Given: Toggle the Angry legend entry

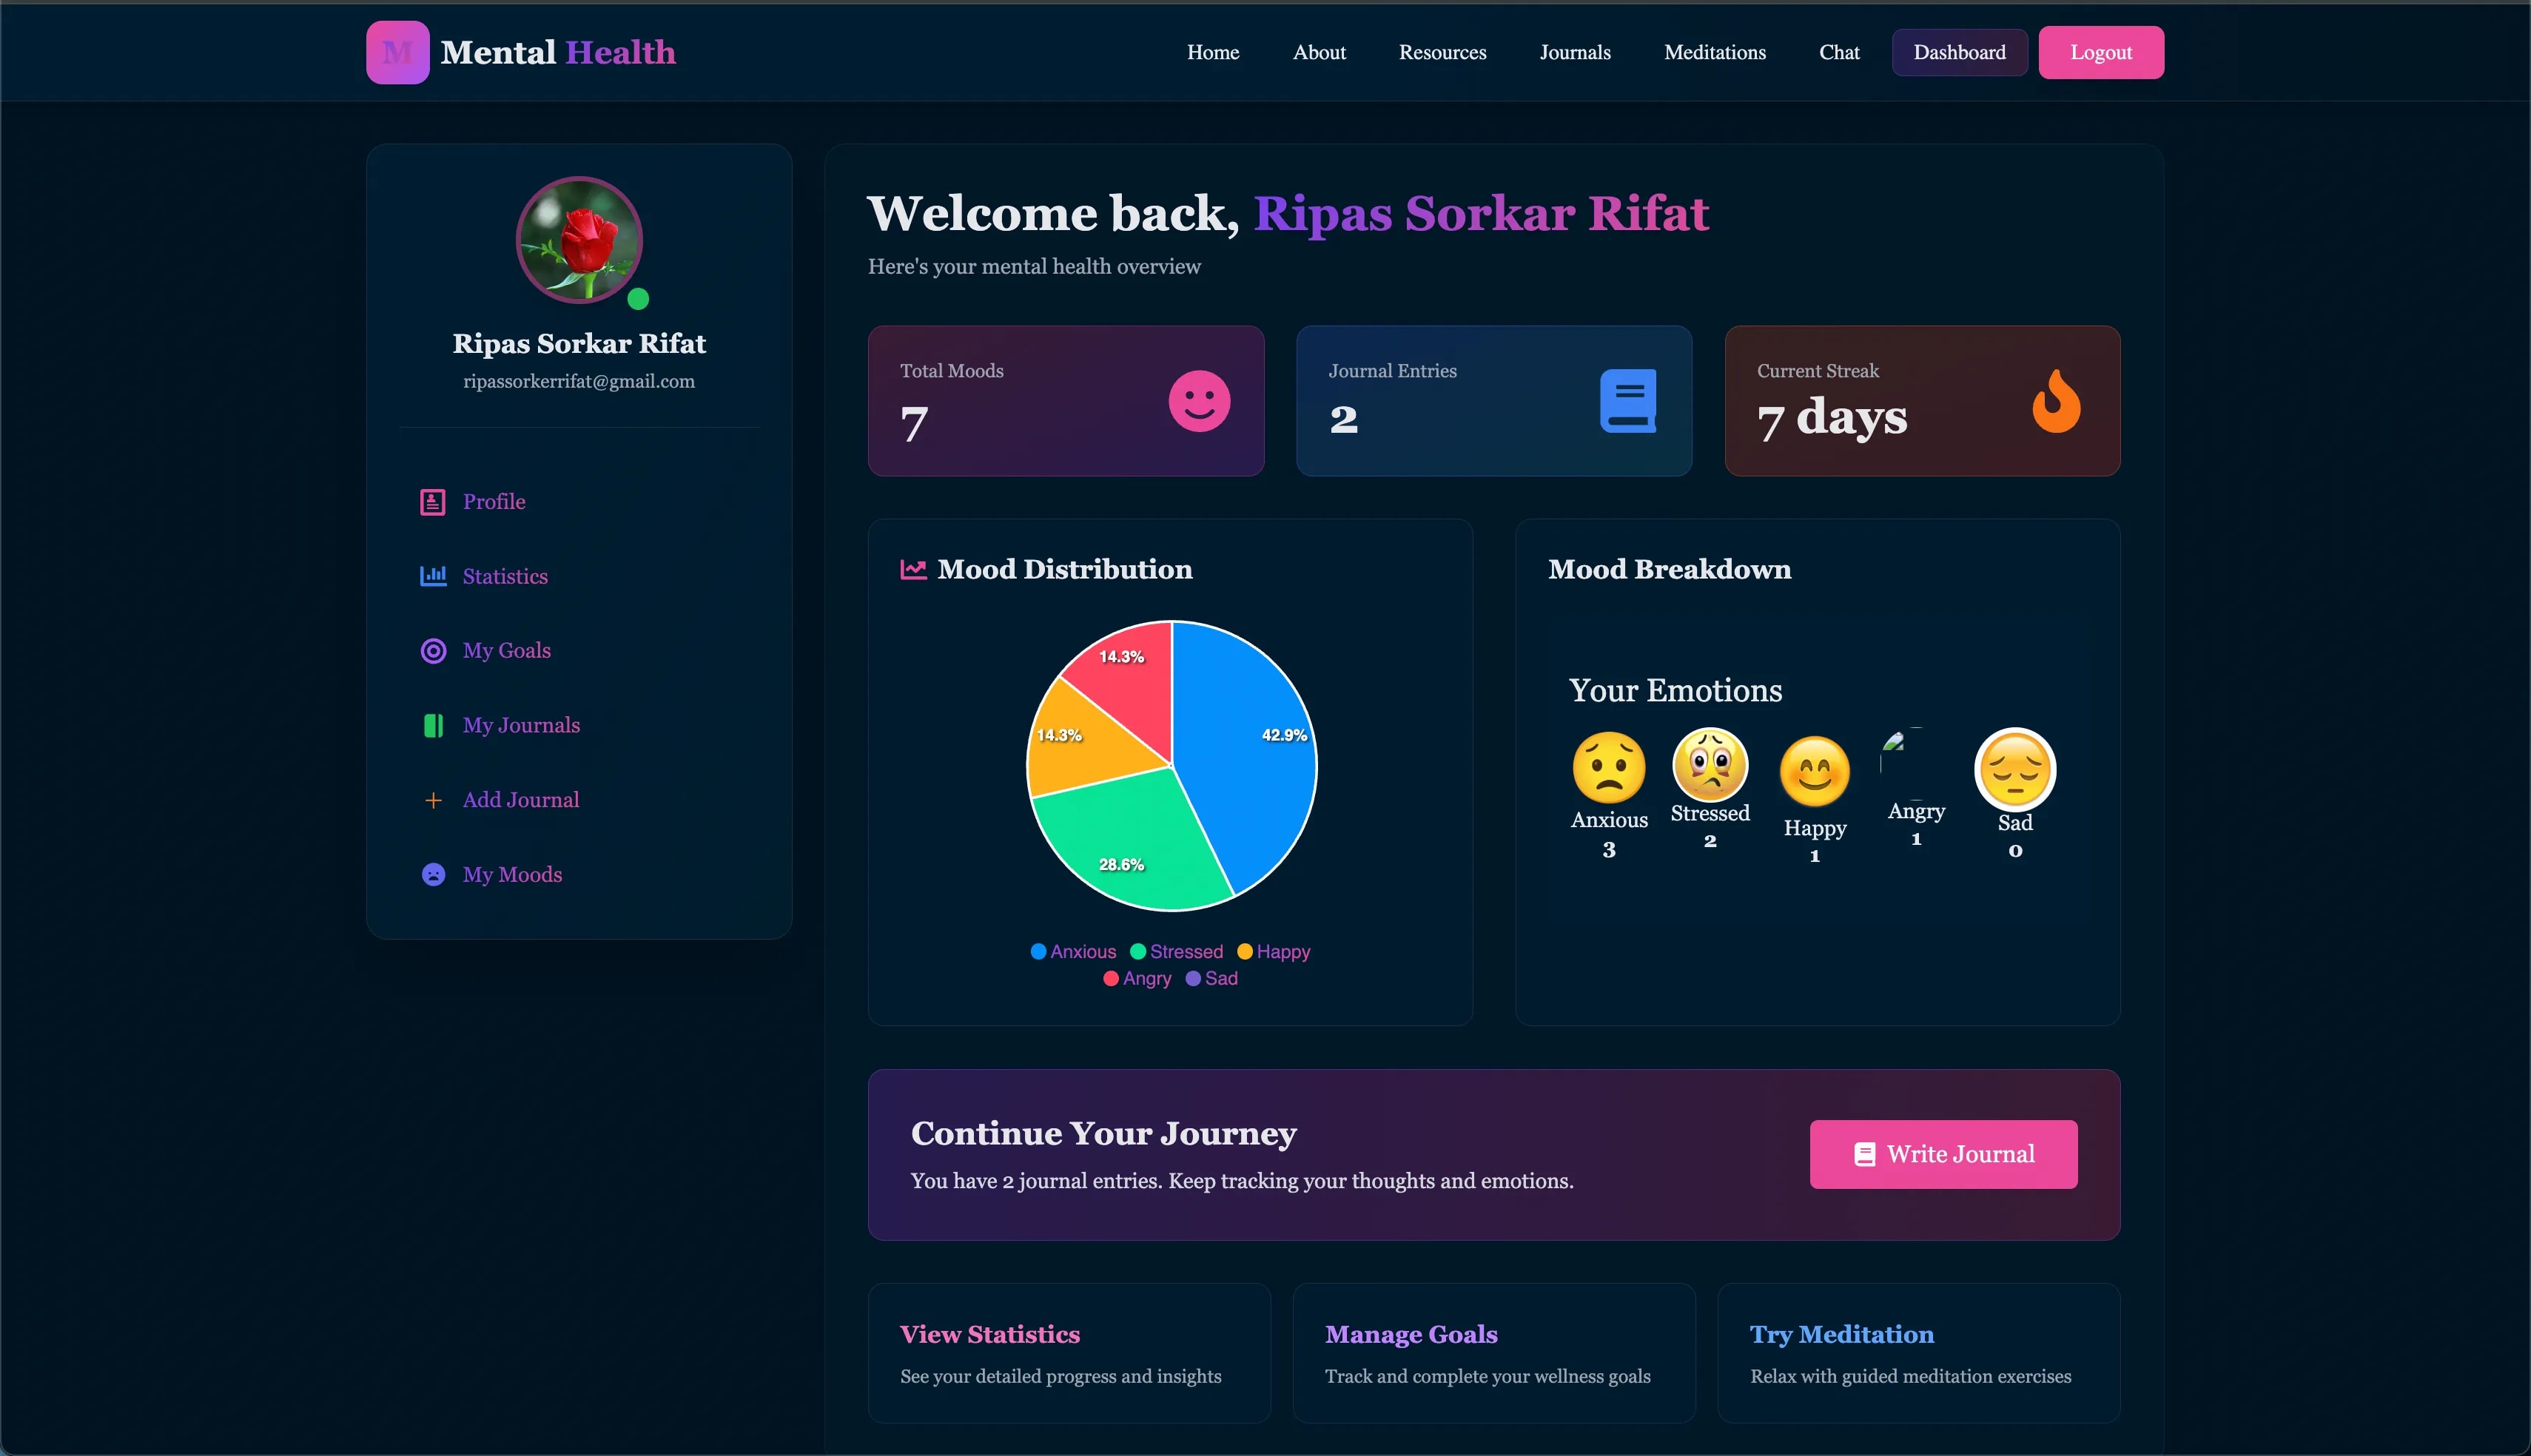Looking at the screenshot, I should 1137,978.
